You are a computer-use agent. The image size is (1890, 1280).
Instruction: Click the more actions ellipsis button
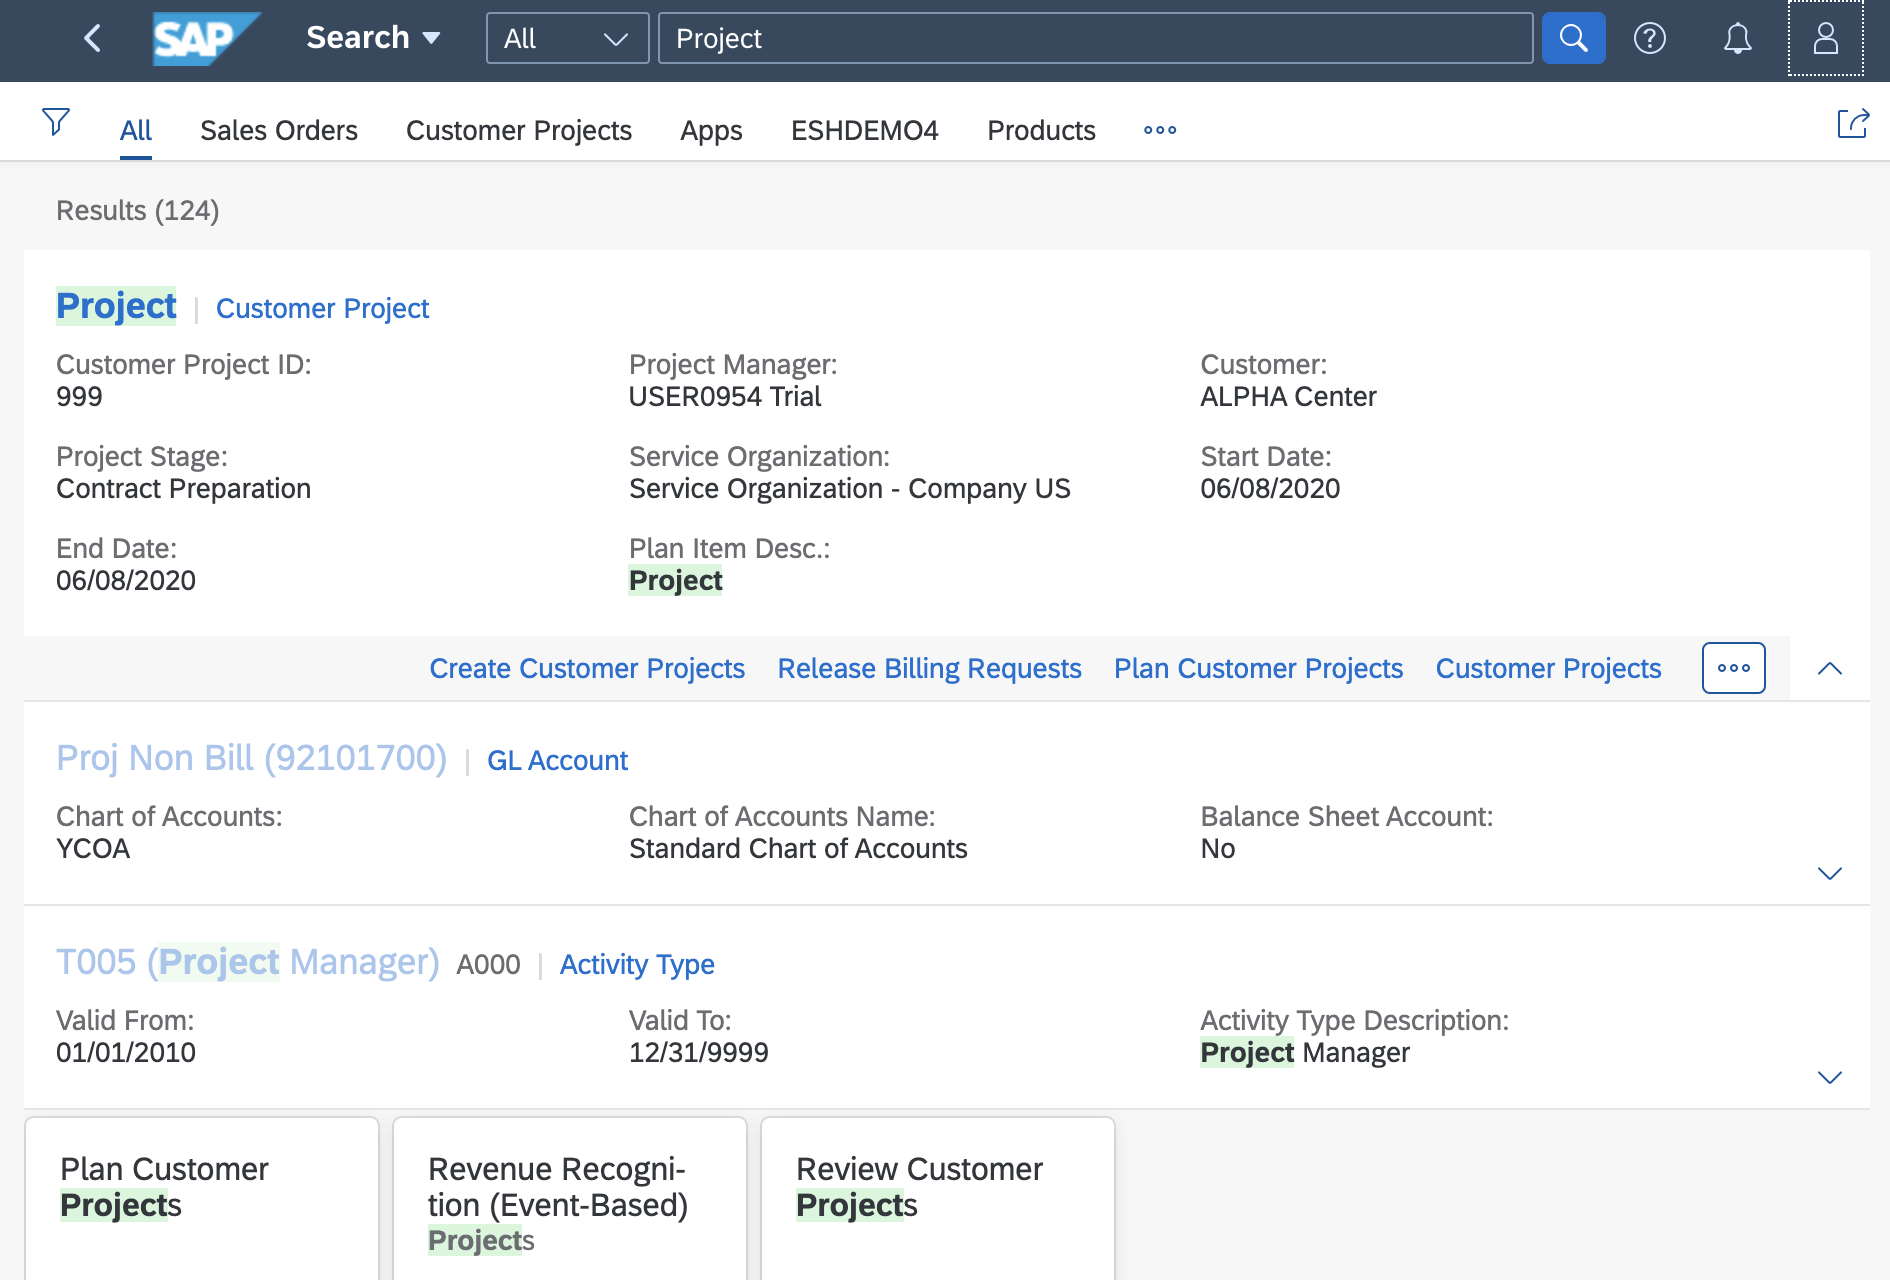click(x=1733, y=669)
